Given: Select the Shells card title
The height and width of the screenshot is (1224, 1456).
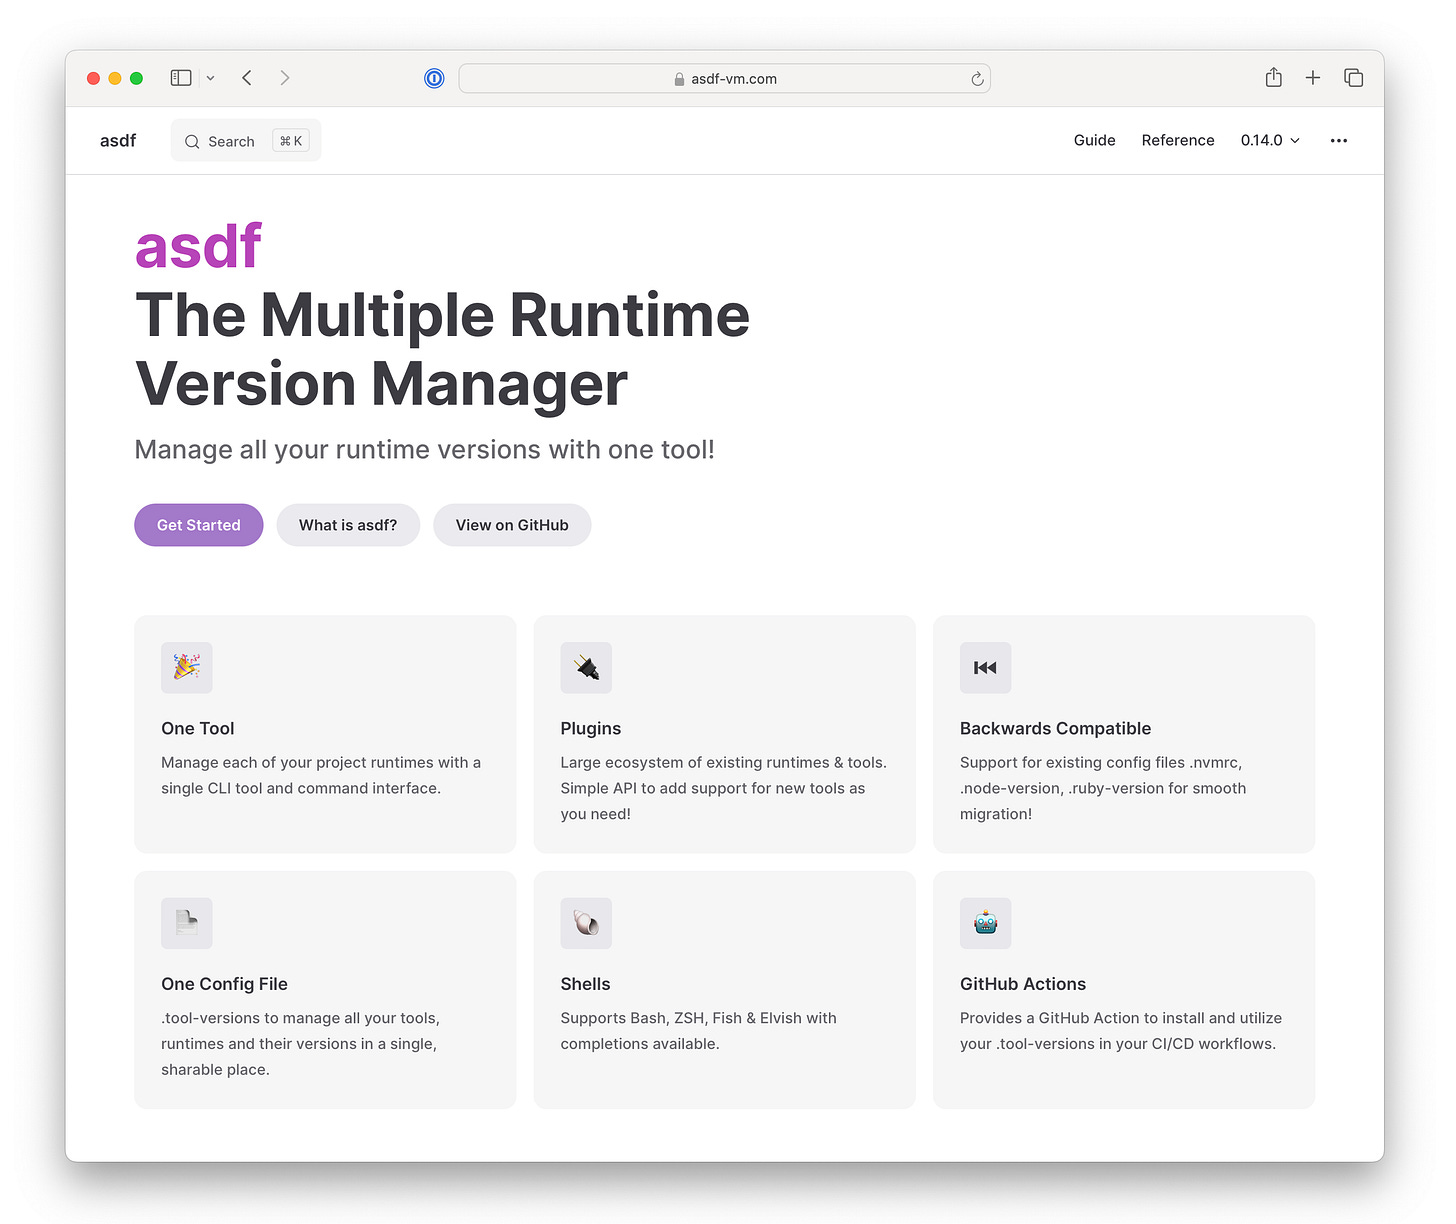Looking at the screenshot, I should [585, 984].
